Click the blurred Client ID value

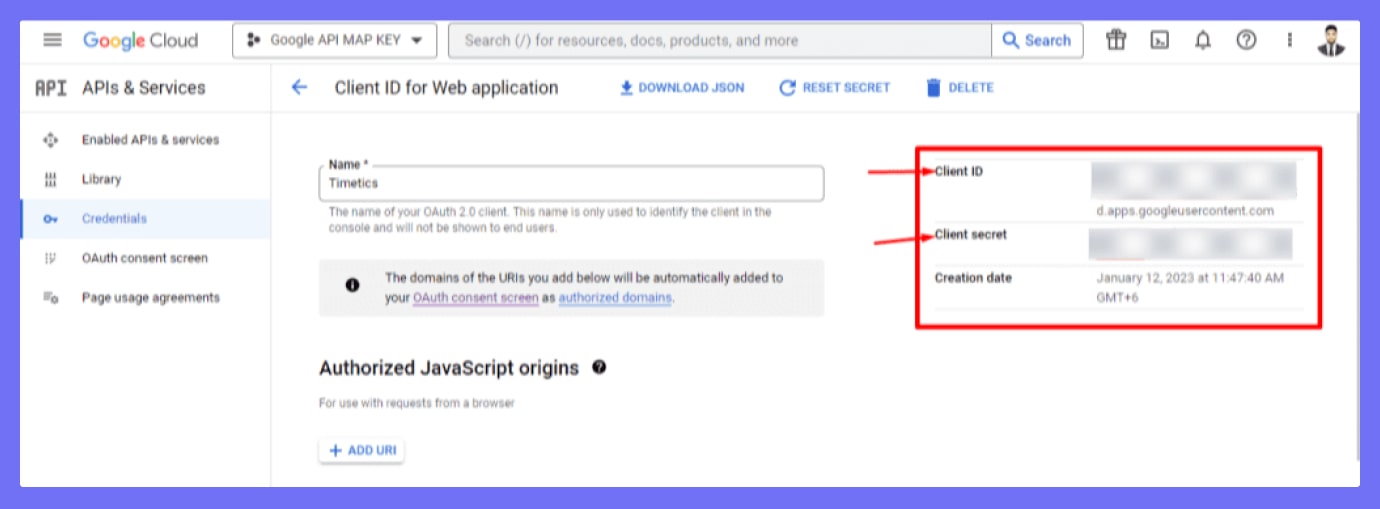pyautogui.click(x=1194, y=180)
